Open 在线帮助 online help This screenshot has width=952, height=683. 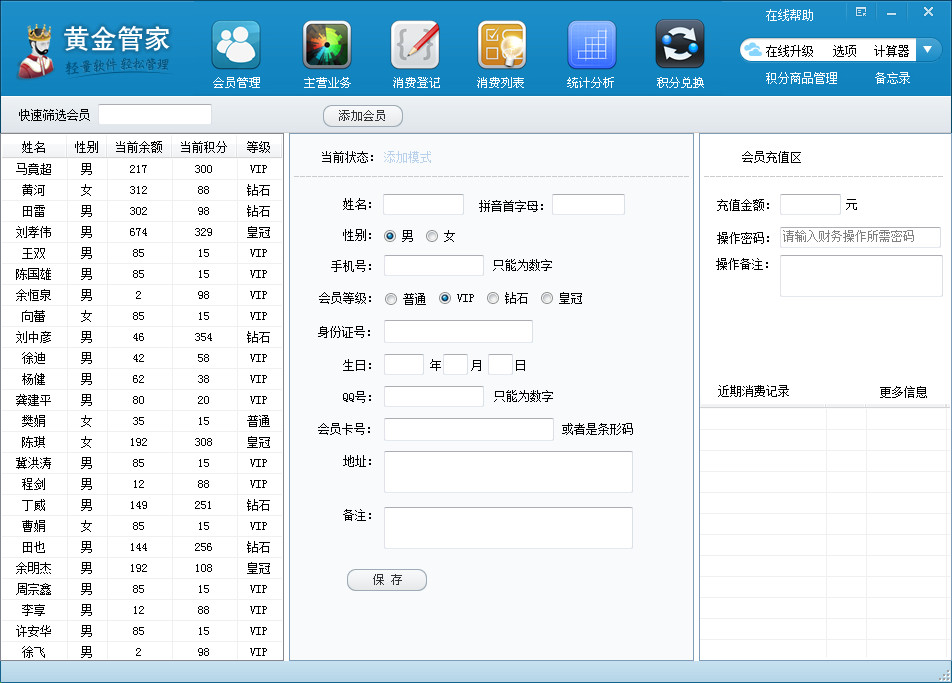789,15
